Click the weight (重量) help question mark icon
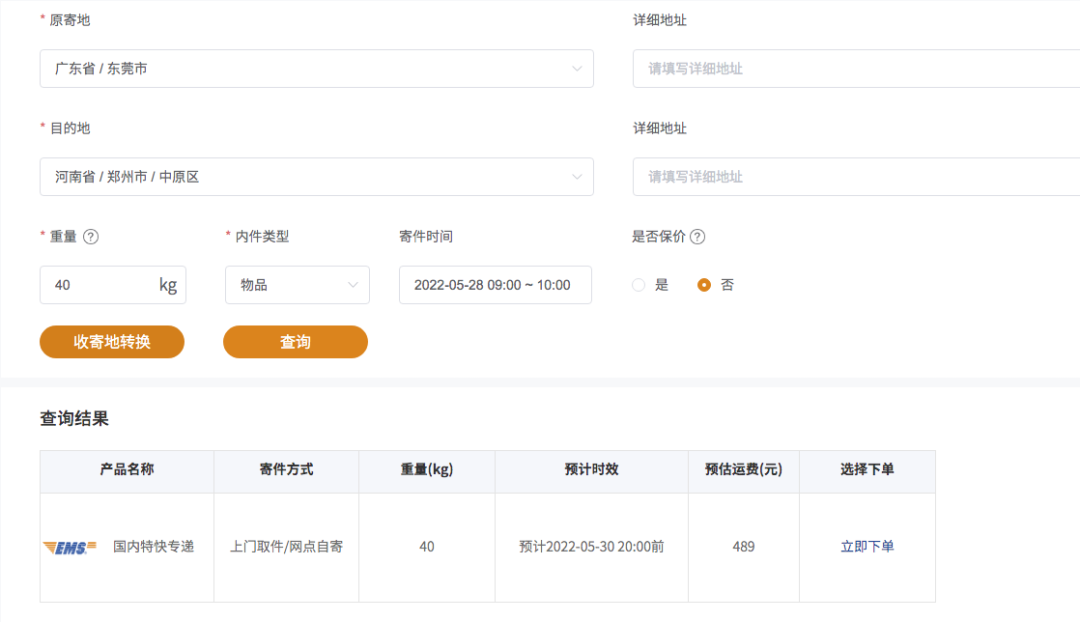This screenshot has width=1080, height=622. 91,236
